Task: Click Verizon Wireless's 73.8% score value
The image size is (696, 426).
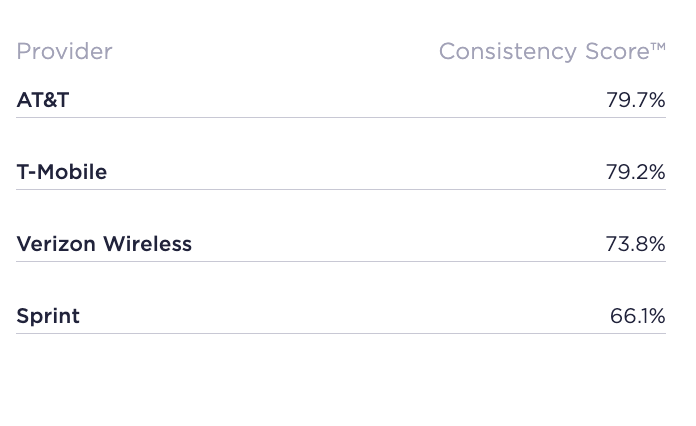Action: click(x=635, y=244)
